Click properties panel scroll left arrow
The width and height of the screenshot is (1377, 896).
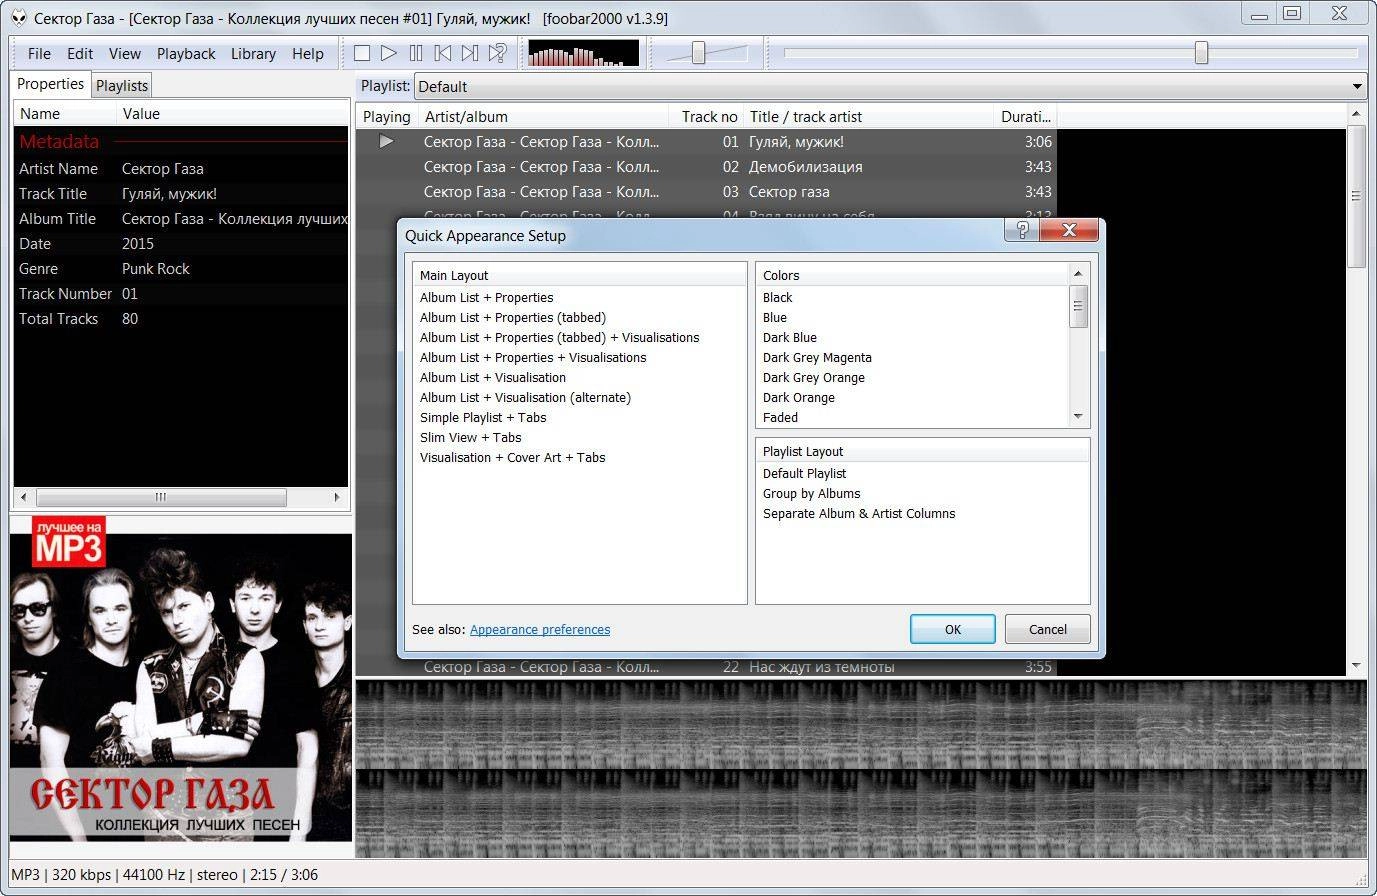pos(24,497)
